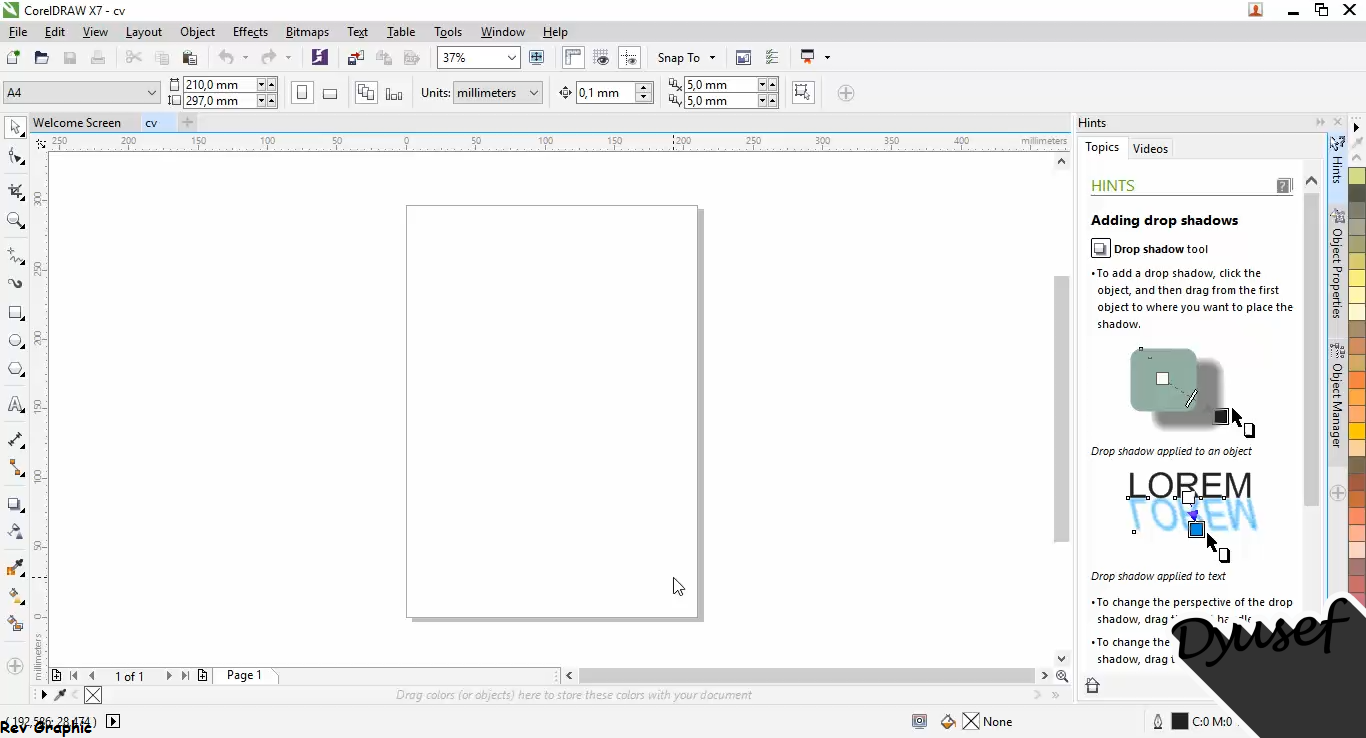Select the Color Eyedropper tool
The height and width of the screenshot is (738, 1366).
(x=15, y=568)
